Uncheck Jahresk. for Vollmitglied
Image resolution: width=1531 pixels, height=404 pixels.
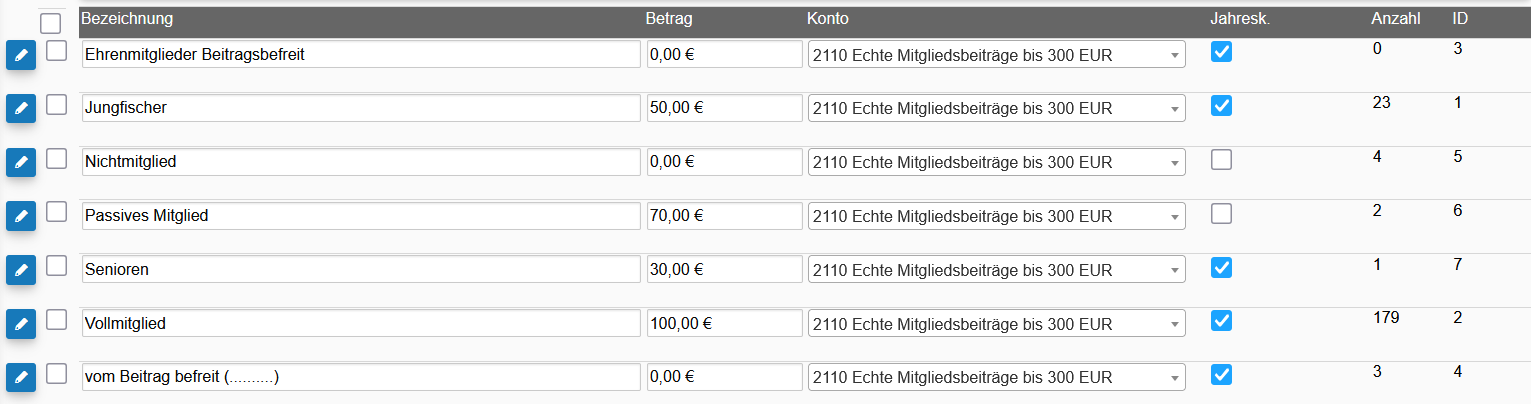coord(1221,321)
